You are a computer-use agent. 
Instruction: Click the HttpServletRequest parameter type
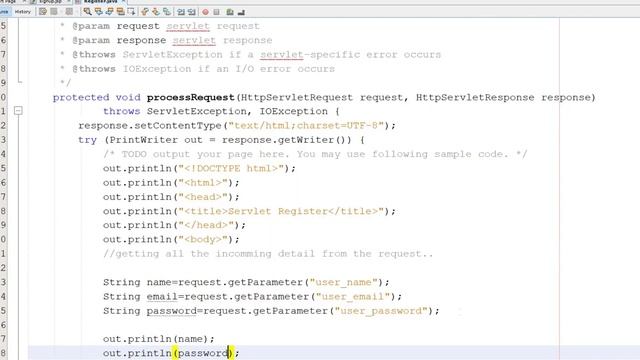tap(297, 98)
